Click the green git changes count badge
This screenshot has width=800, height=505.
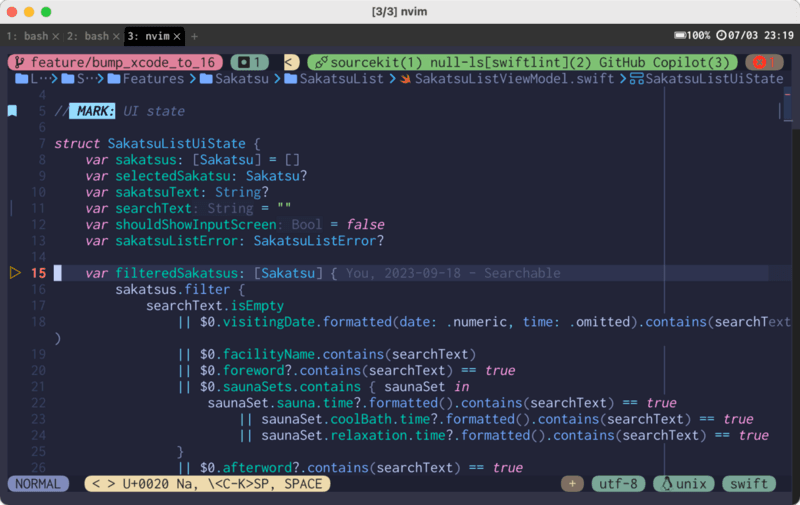(249, 62)
